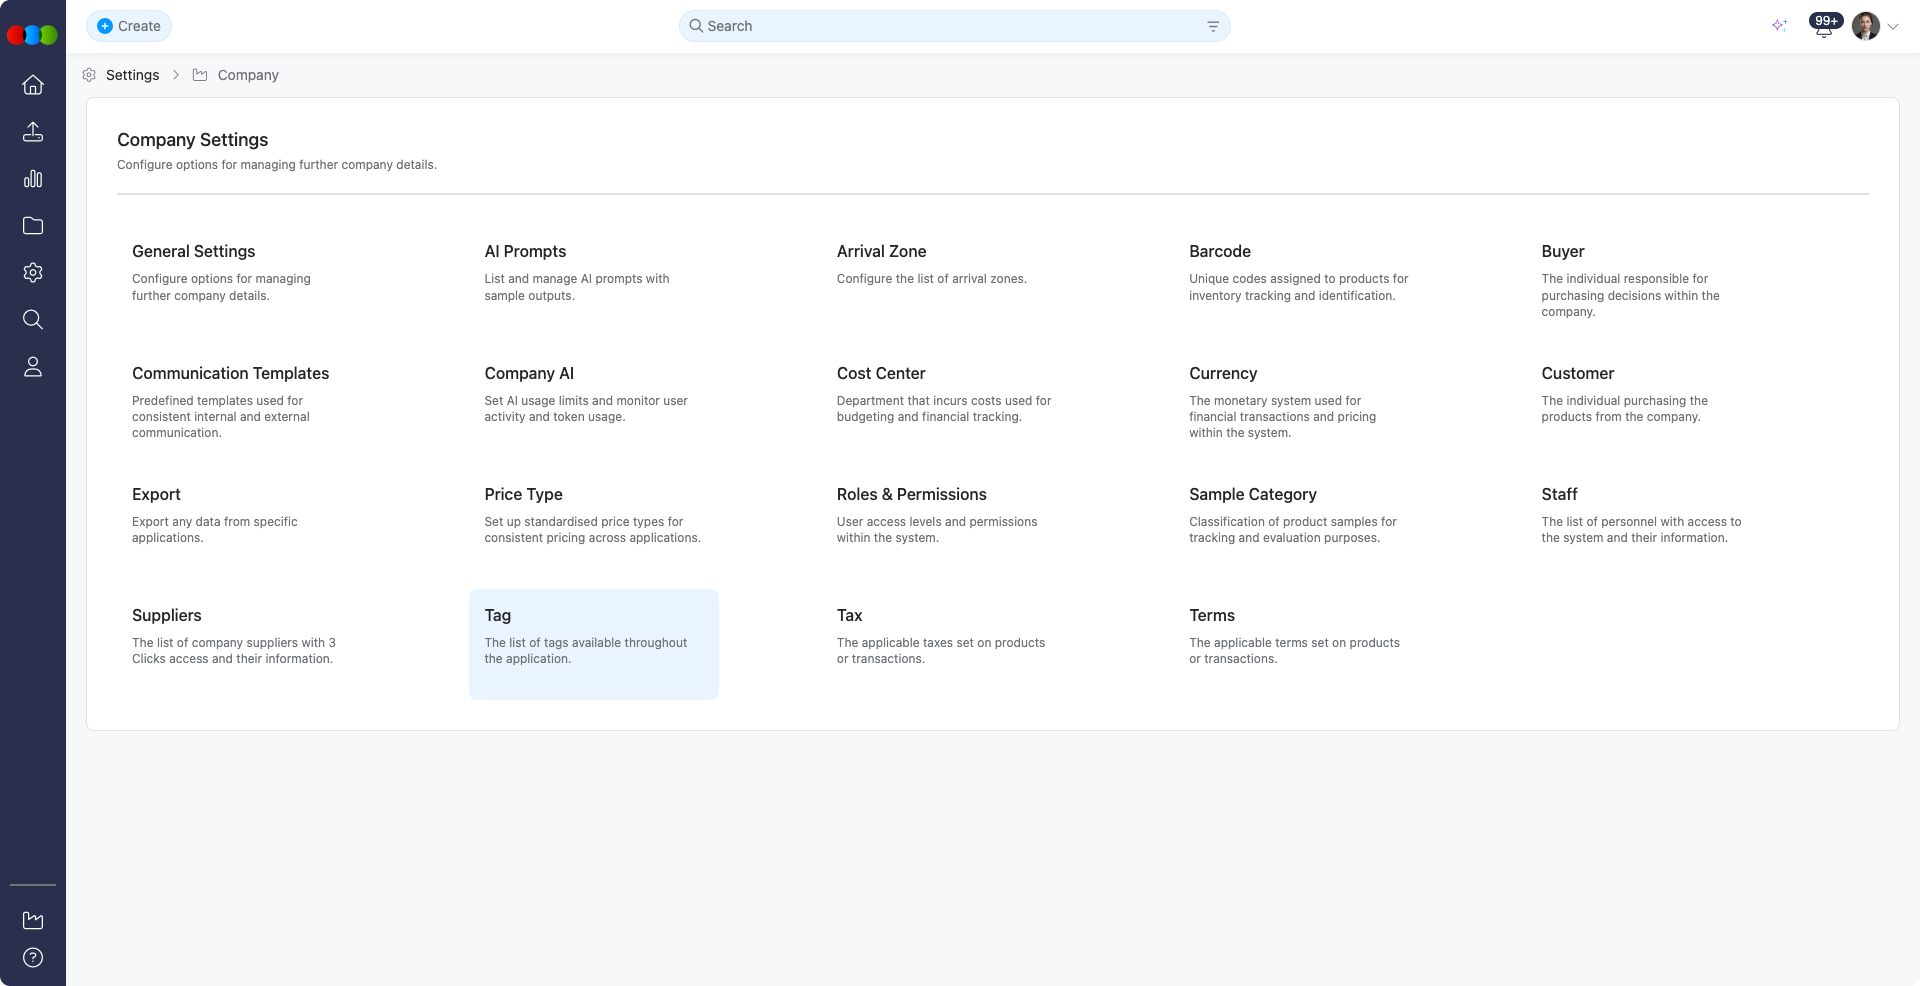The height and width of the screenshot is (986, 1920).
Task: Open the AI sparkle icon in the top bar
Action: coord(1780,26)
